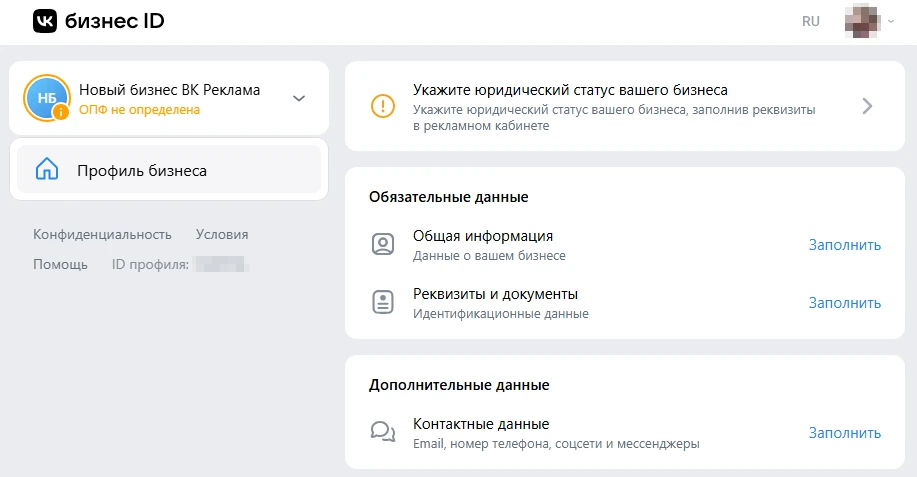Click Заполнить for Контактные данные
This screenshot has height=477, width=917.
pyautogui.click(x=844, y=433)
